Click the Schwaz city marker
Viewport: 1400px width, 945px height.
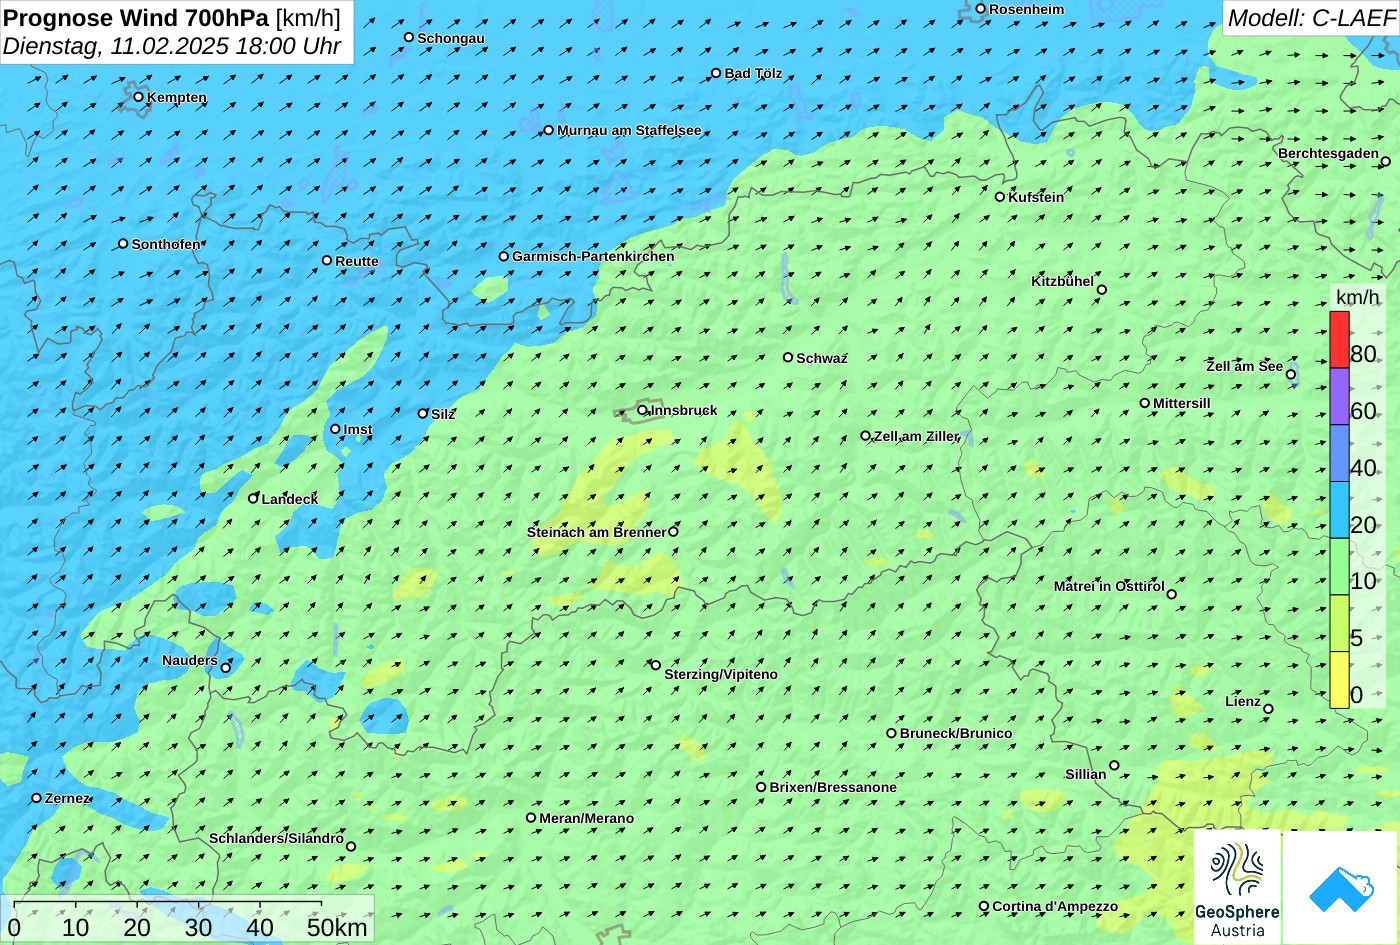788,357
